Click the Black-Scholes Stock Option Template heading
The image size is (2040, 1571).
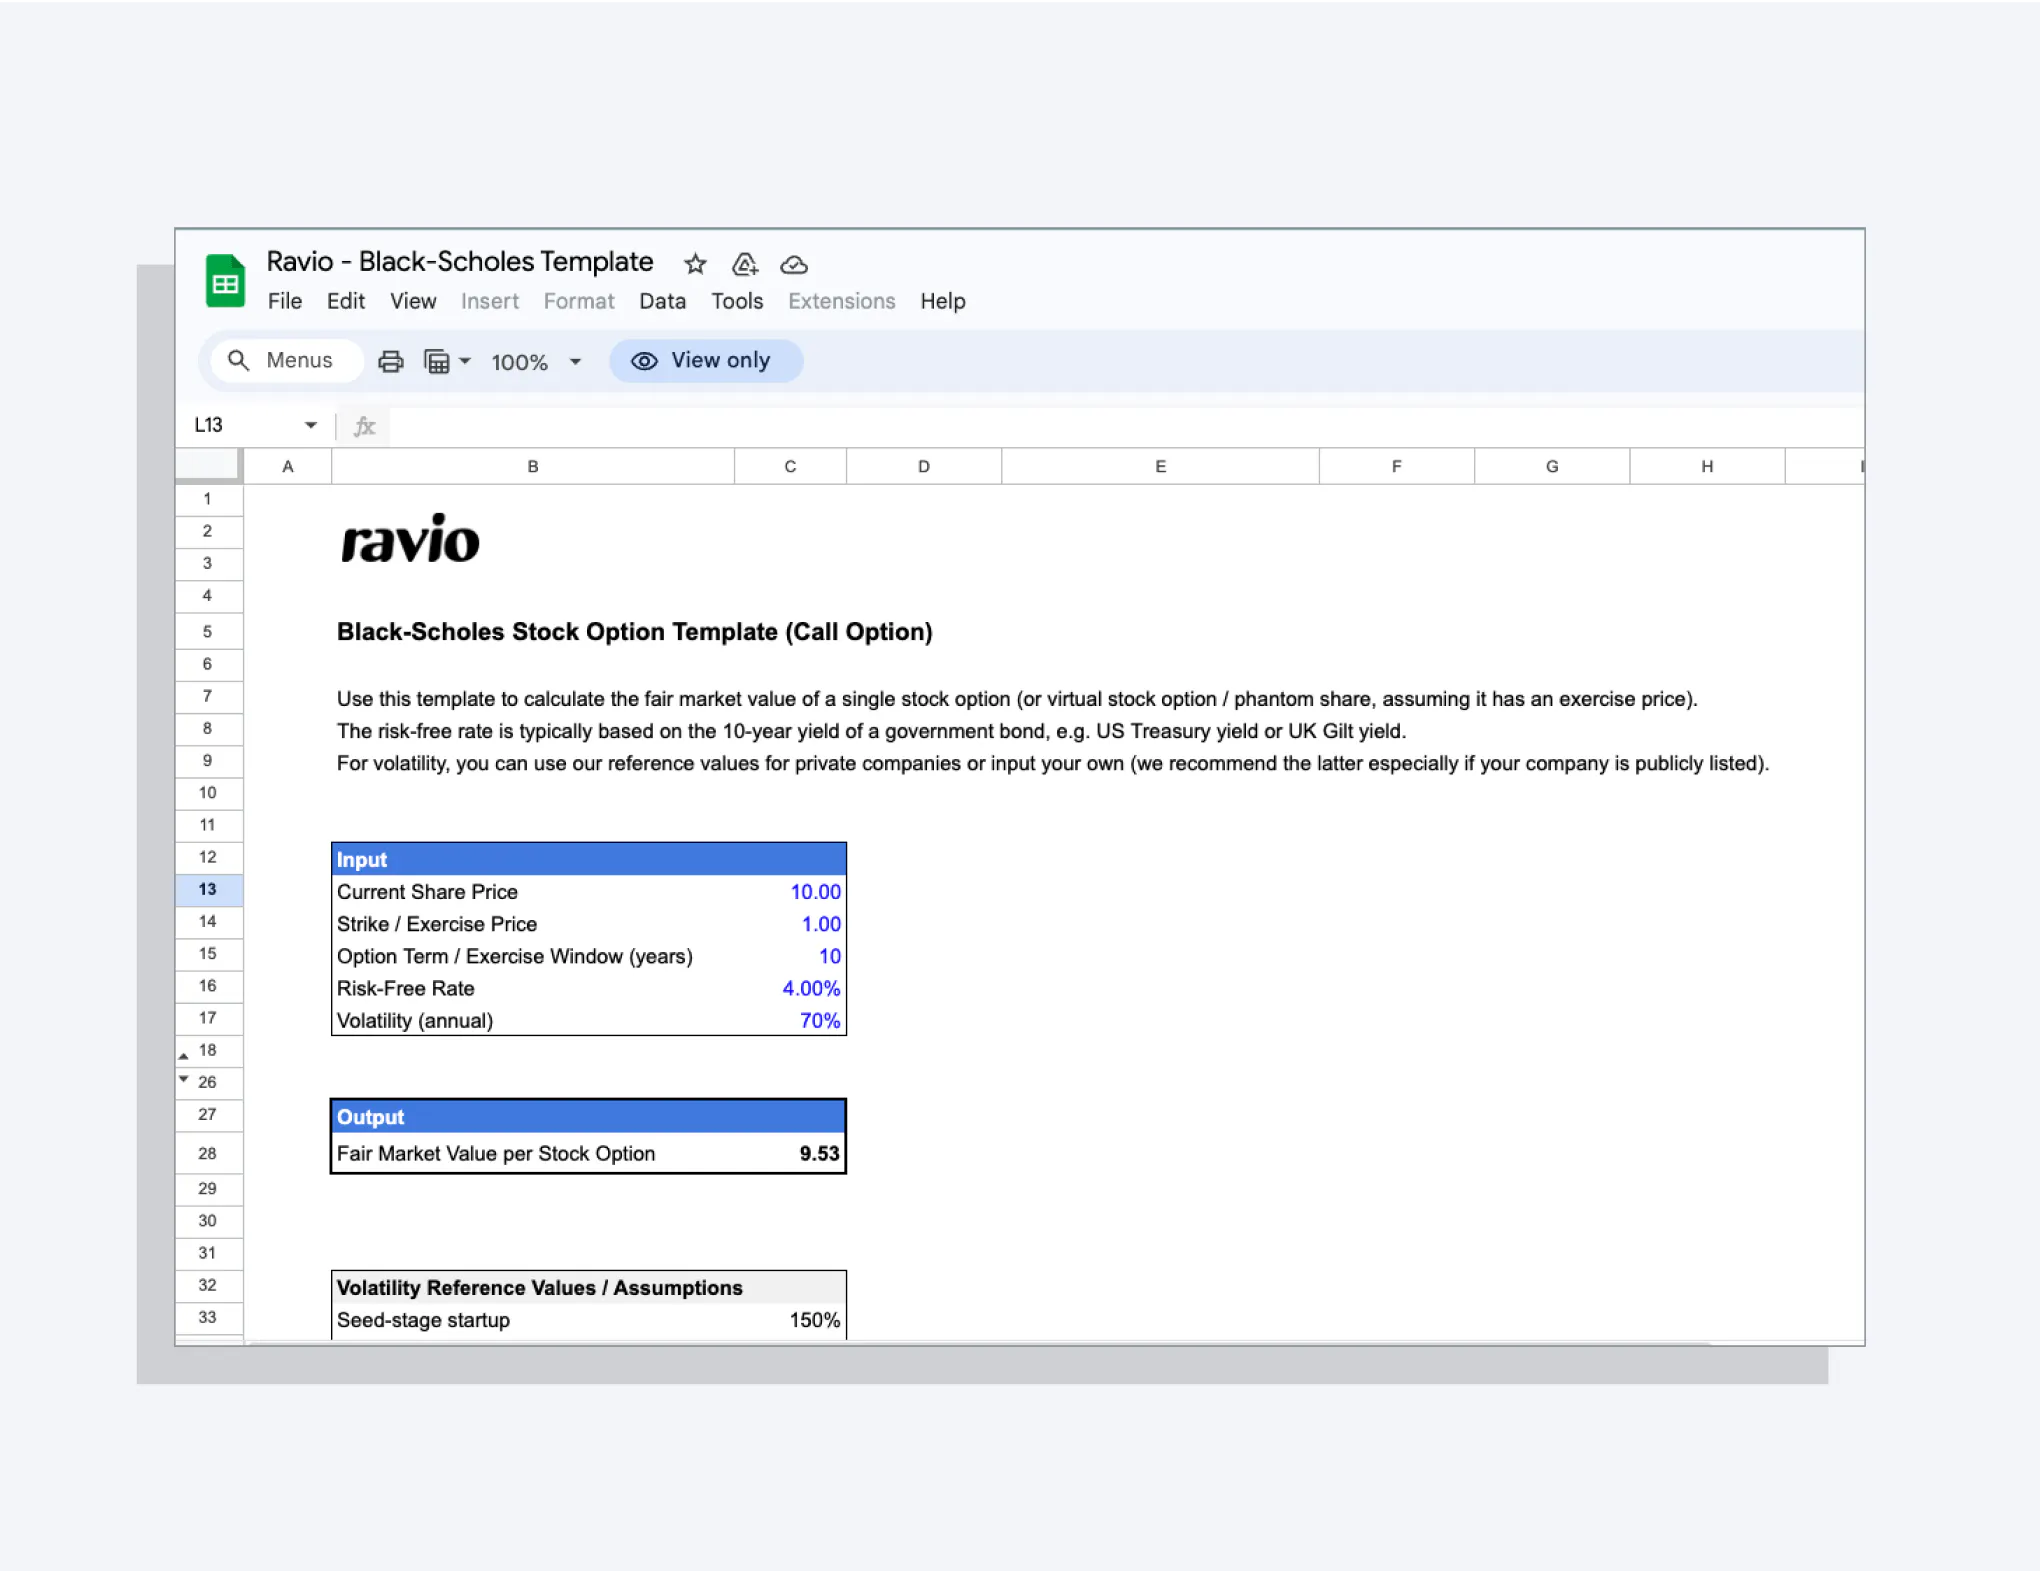tap(635, 632)
